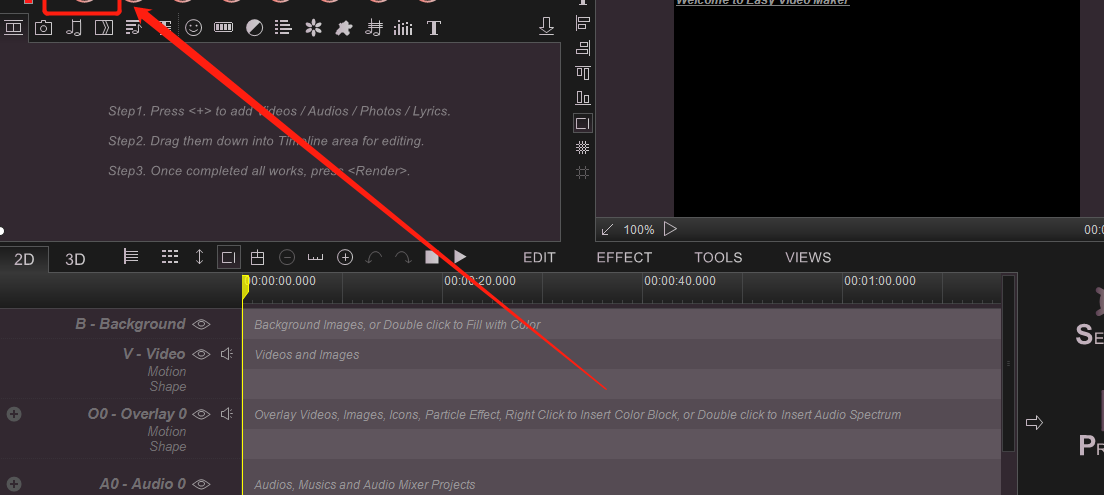Open the video clips category icon
The image size is (1104, 495).
point(13,28)
